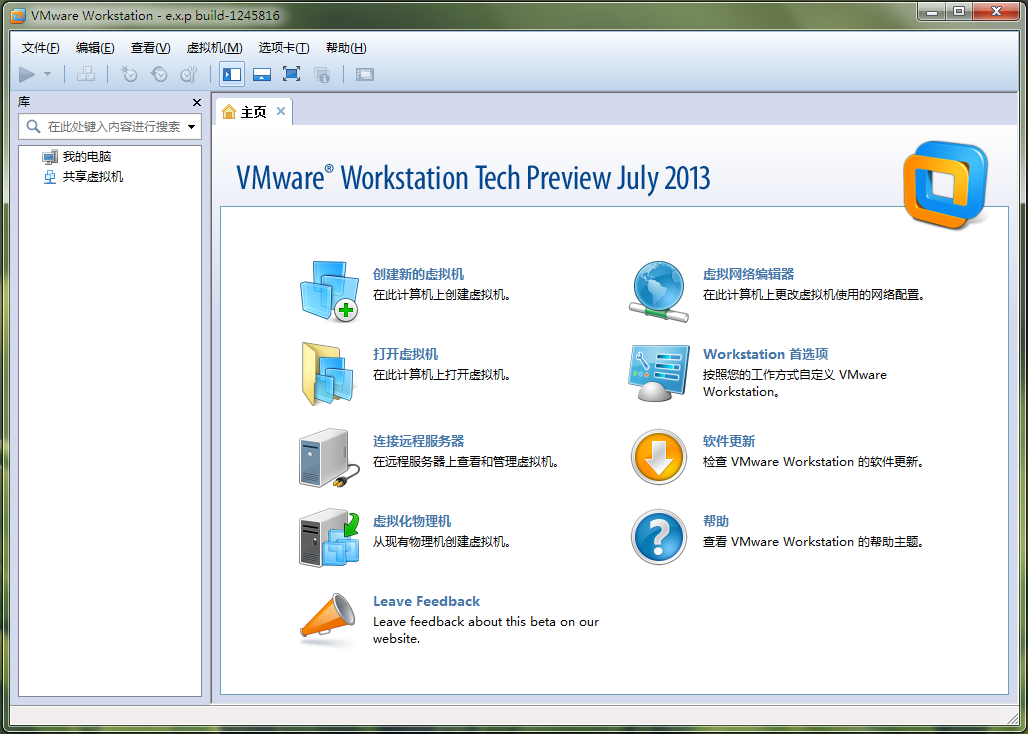This screenshot has width=1028, height=734.
Task: Click the 帮助 question mark icon
Action: (x=659, y=537)
